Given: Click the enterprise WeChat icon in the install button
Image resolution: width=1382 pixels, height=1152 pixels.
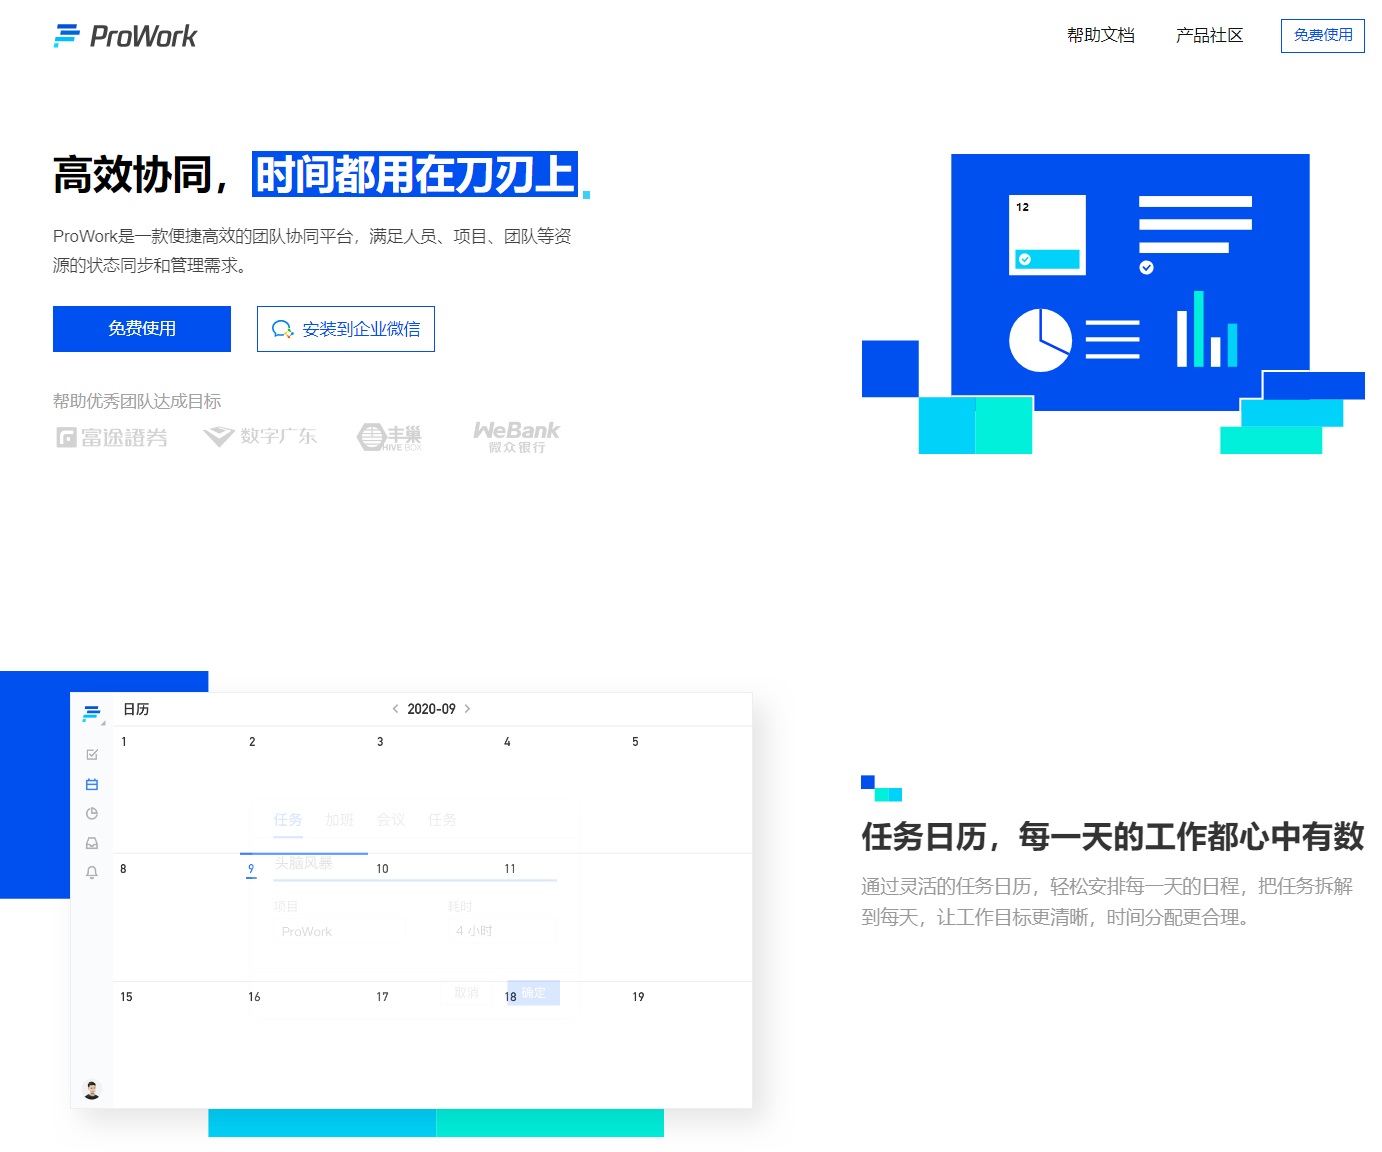Looking at the screenshot, I should 283,329.
